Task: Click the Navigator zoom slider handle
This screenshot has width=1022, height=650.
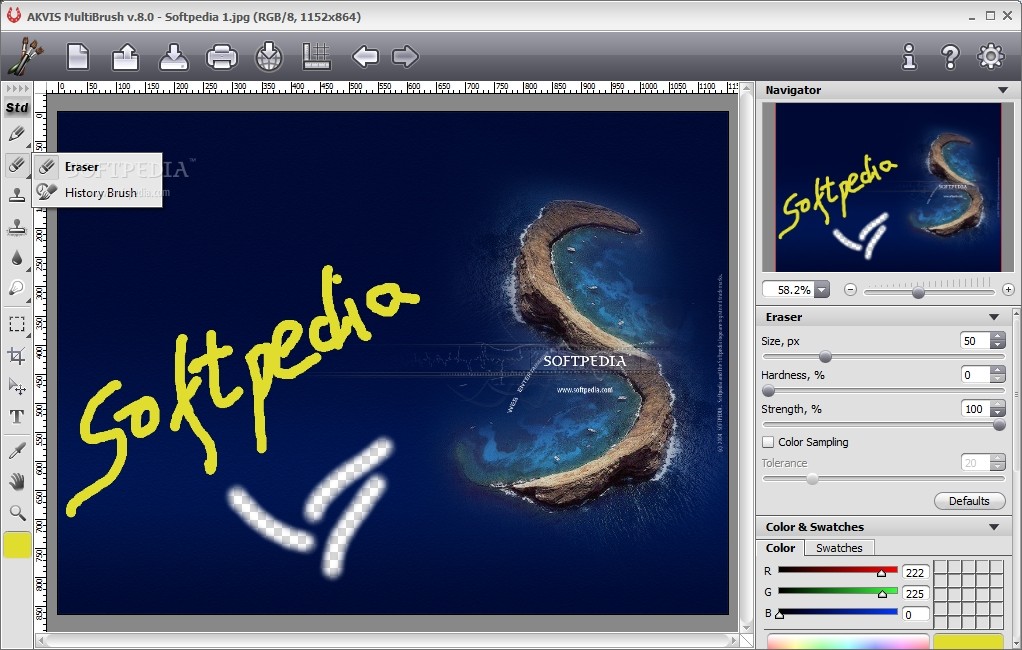Action: coord(918,292)
